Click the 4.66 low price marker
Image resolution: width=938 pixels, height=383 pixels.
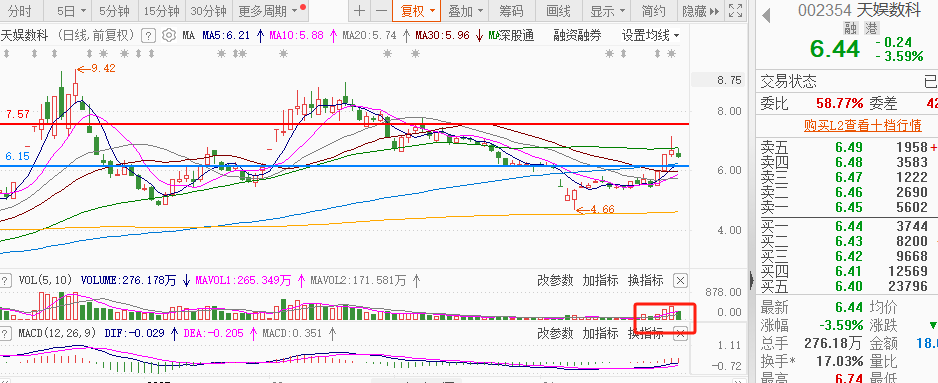[596, 209]
